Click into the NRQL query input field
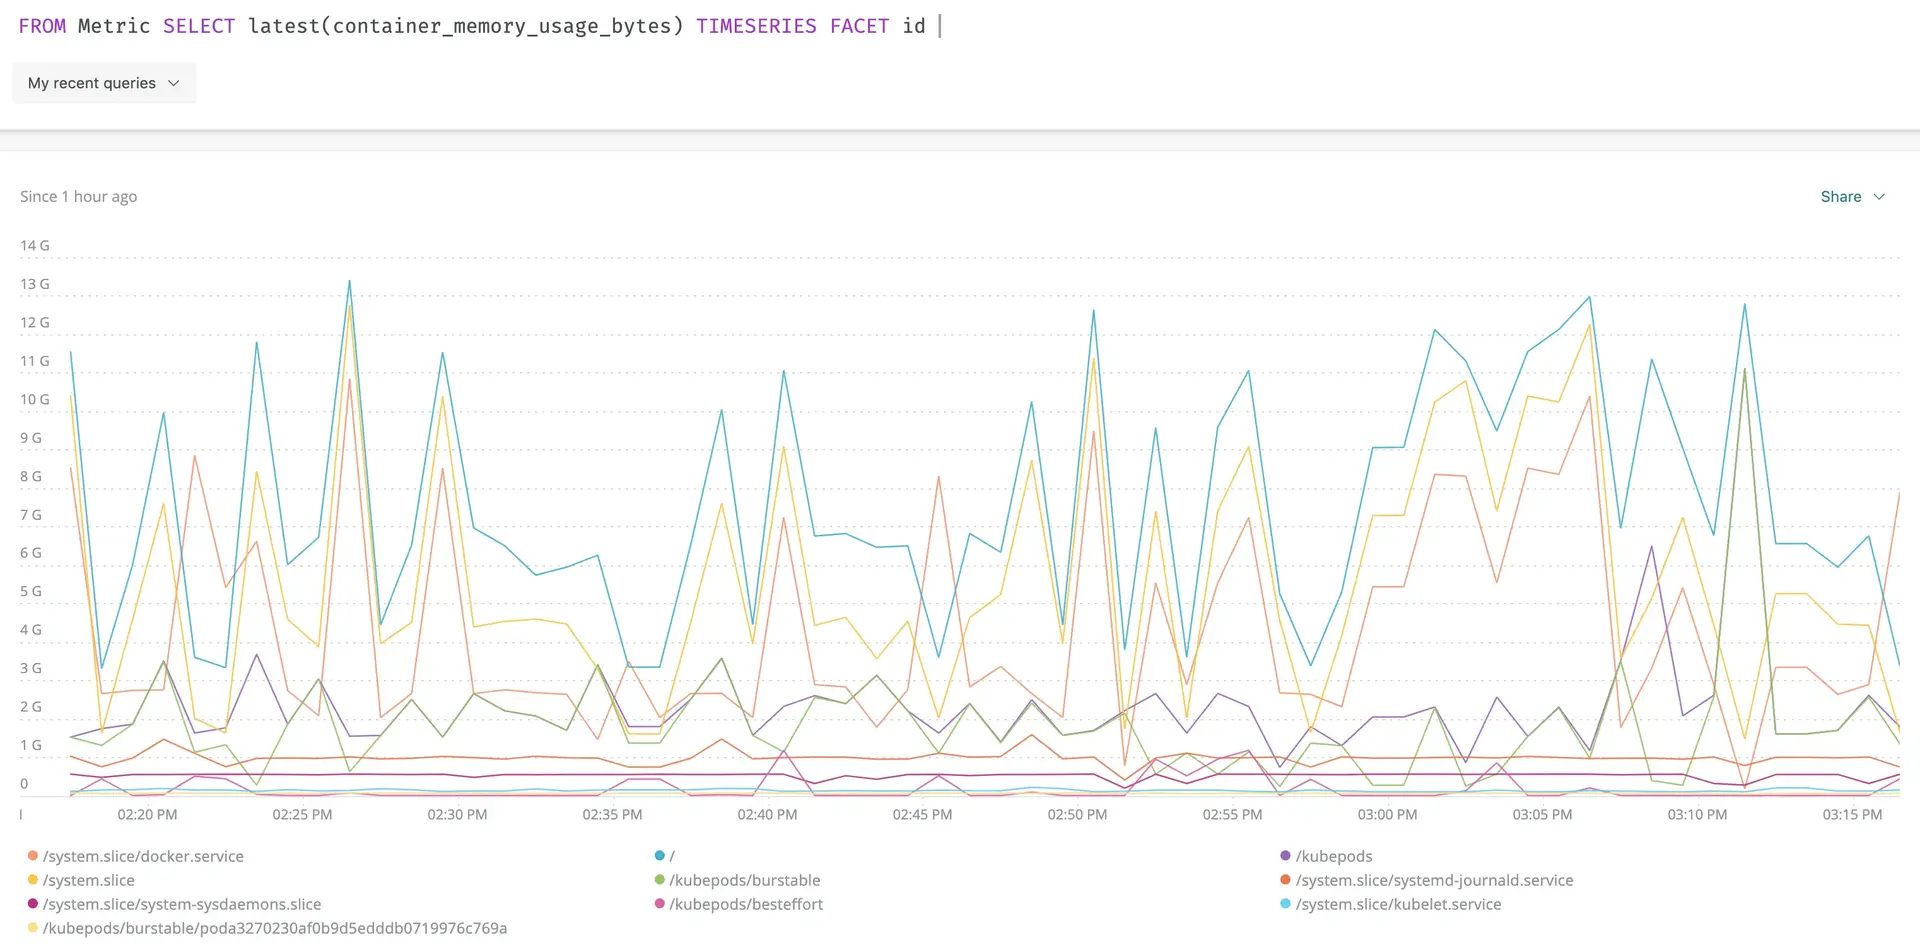Screen dimensions: 1920x945 1200,26
